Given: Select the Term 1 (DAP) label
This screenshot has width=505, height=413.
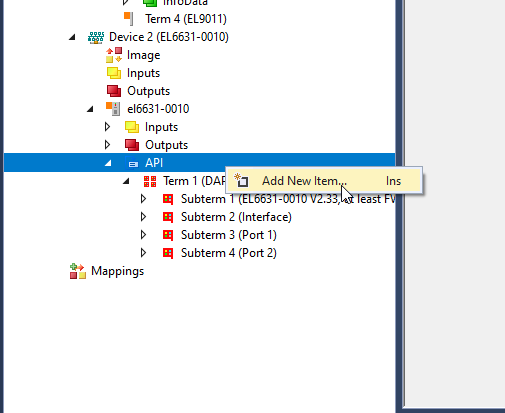Looking at the screenshot, I should pyautogui.click(x=194, y=181).
